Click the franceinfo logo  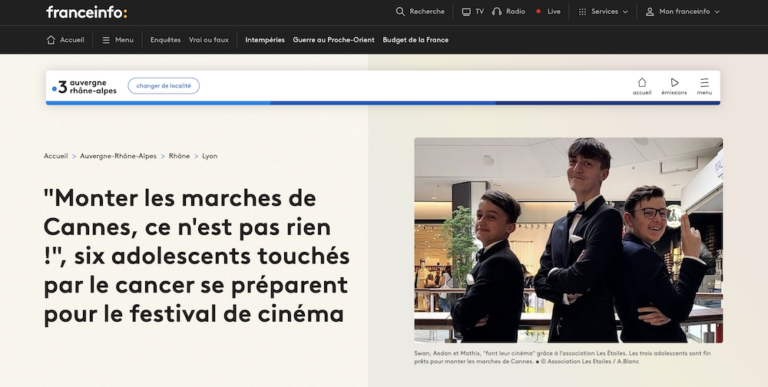(87, 12)
